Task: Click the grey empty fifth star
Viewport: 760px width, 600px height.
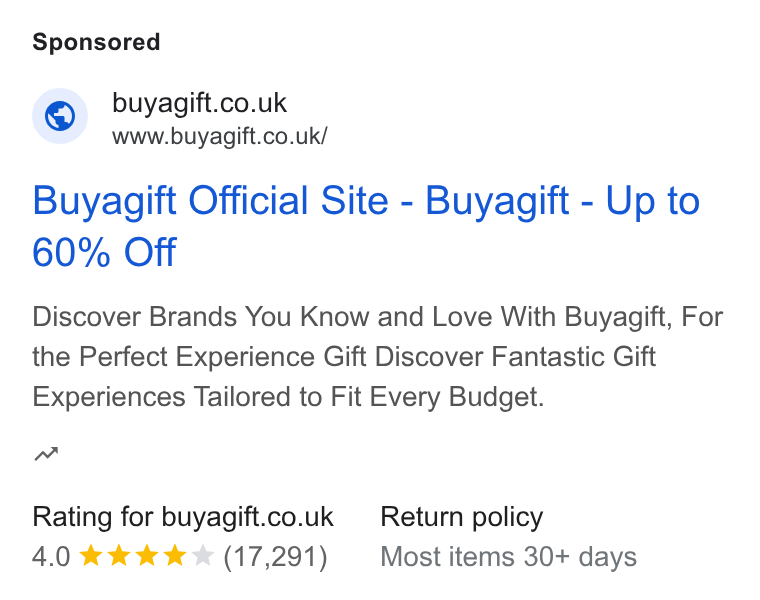Action: [203, 556]
